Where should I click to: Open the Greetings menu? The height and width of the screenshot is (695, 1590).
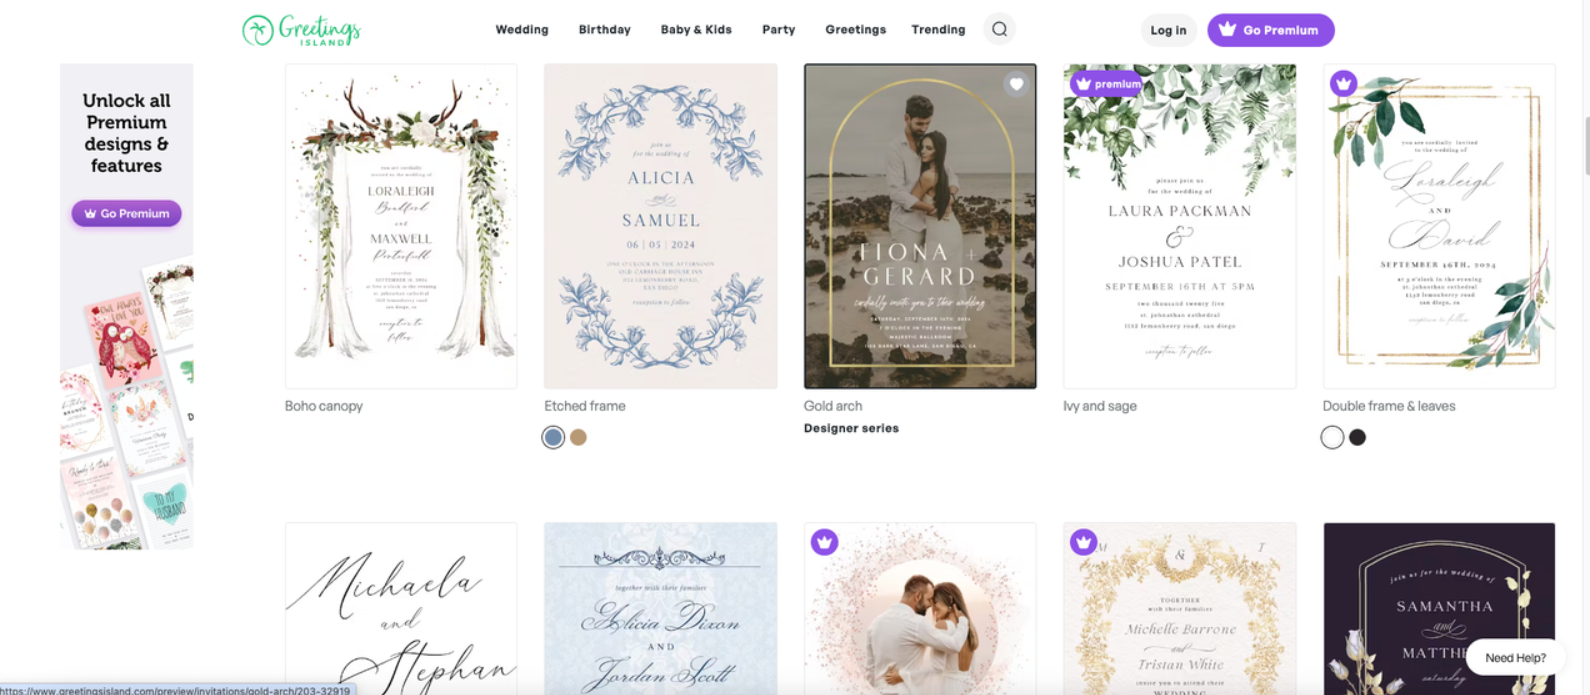pyautogui.click(x=855, y=30)
